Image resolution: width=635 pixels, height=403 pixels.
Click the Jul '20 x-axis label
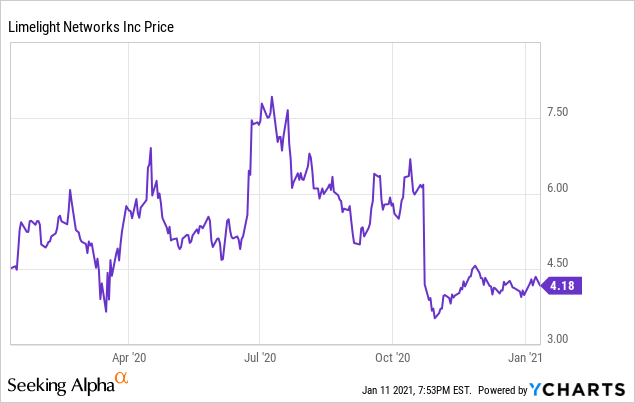pos(260,356)
